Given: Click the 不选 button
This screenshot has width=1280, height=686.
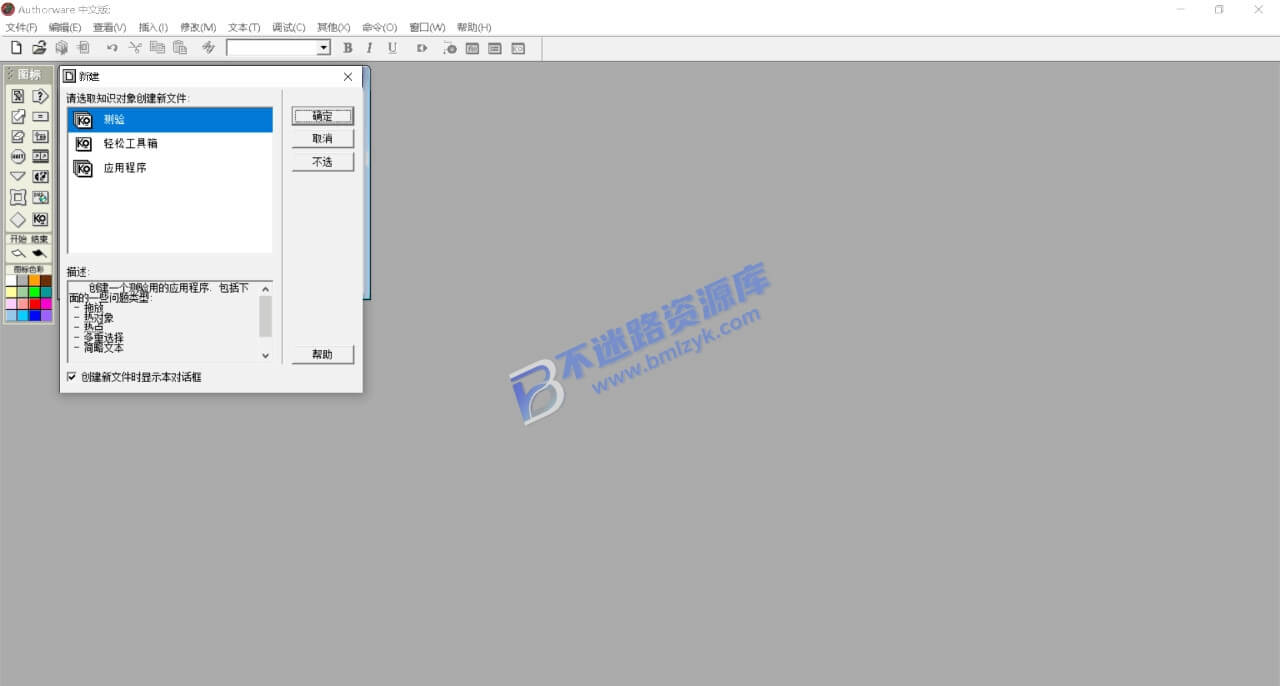Looking at the screenshot, I should (x=323, y=162).
